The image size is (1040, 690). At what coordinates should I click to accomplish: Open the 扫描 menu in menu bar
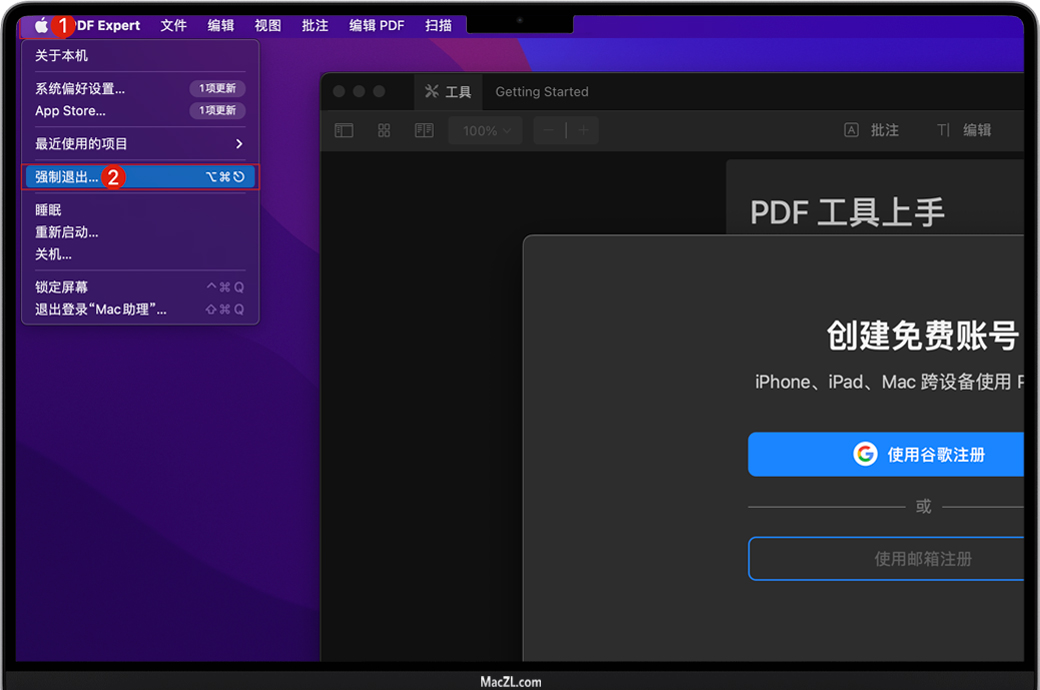click(438, 25)
